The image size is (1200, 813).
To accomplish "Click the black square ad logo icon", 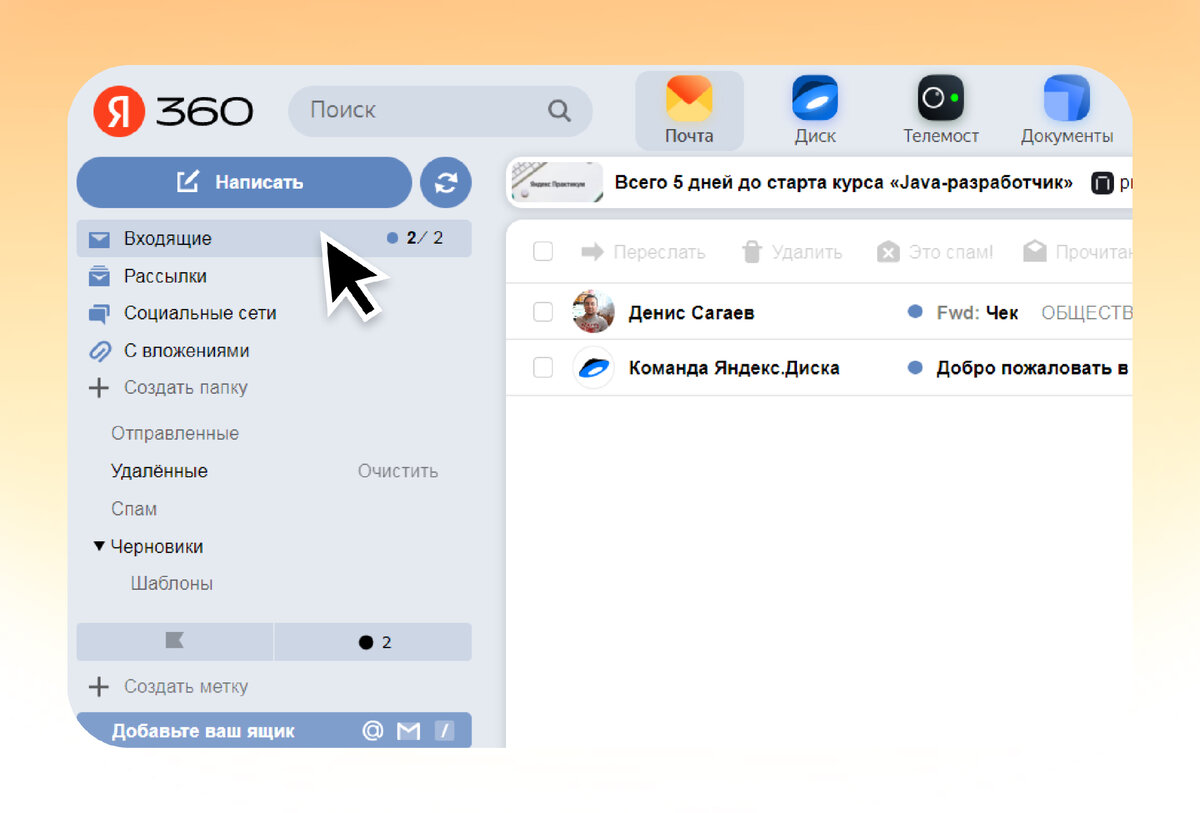I will click(1102, 183).
